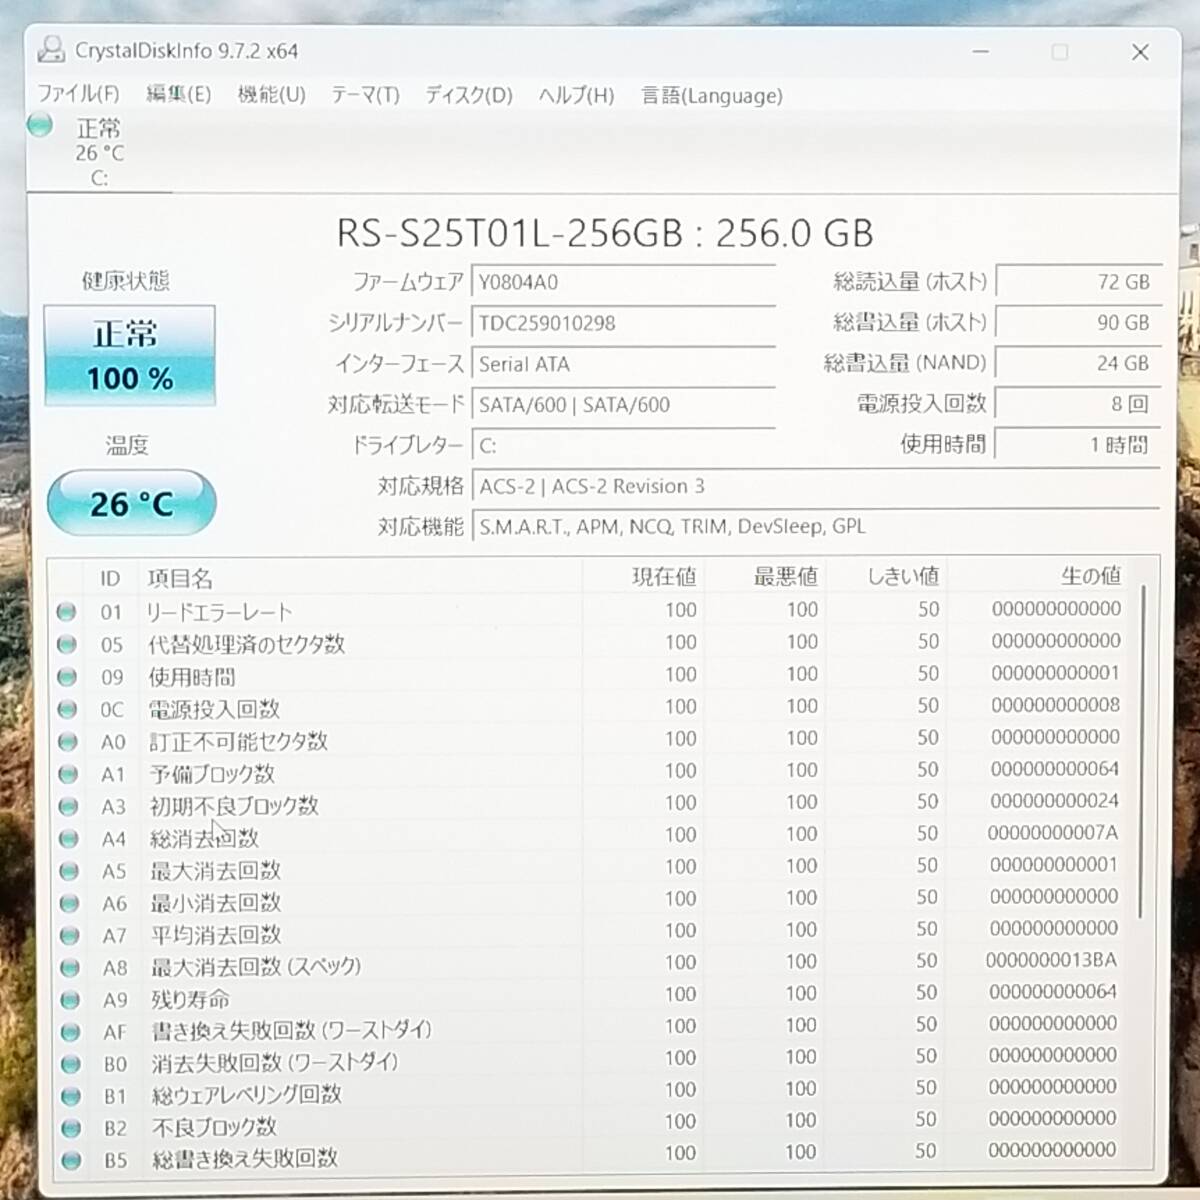1200x1200 pixels.
Task: Click status dot for B2 不良ブロック数
Action: coord(70,1128)
